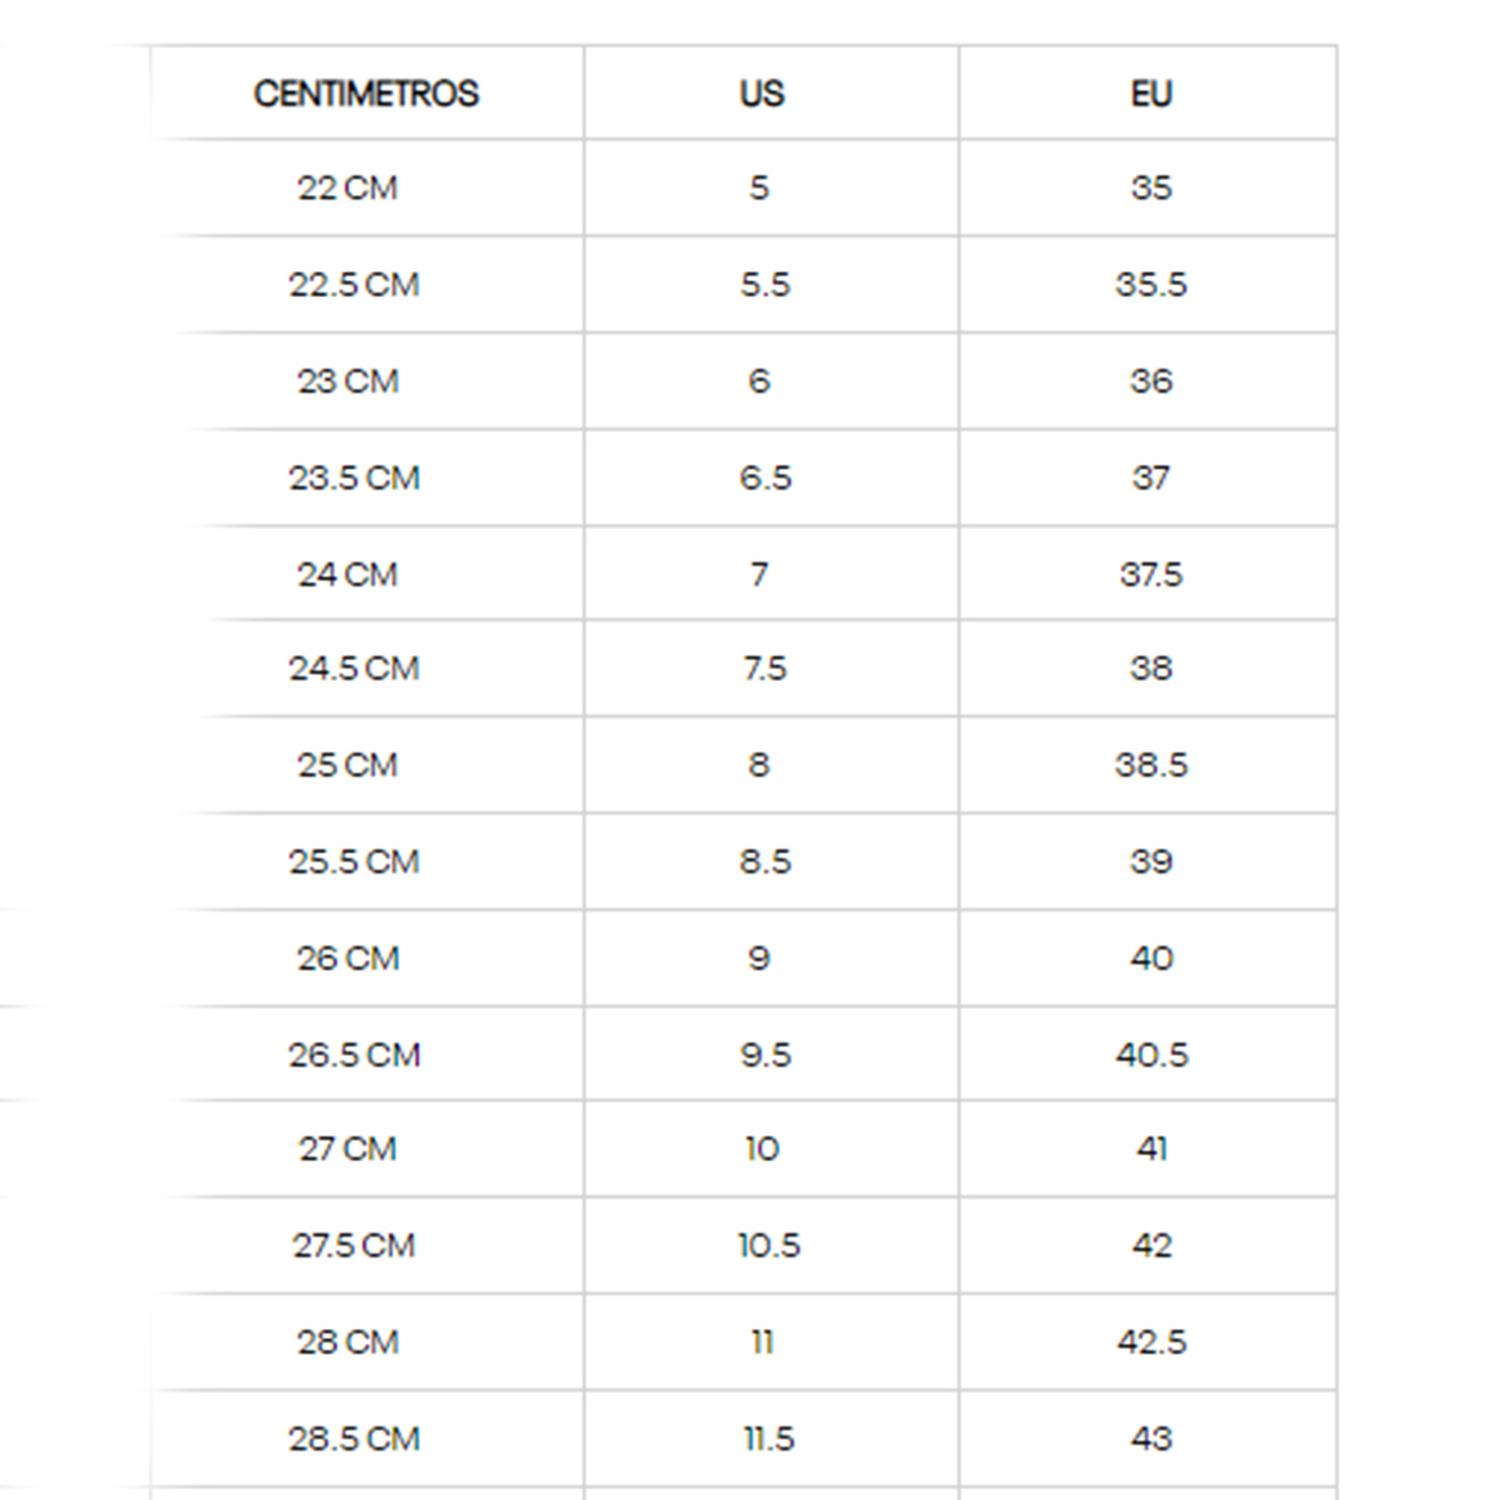Screen dimensions: 1500x1500
Task: Select the 27.5 CM cell
Action: coord(367,1245)
